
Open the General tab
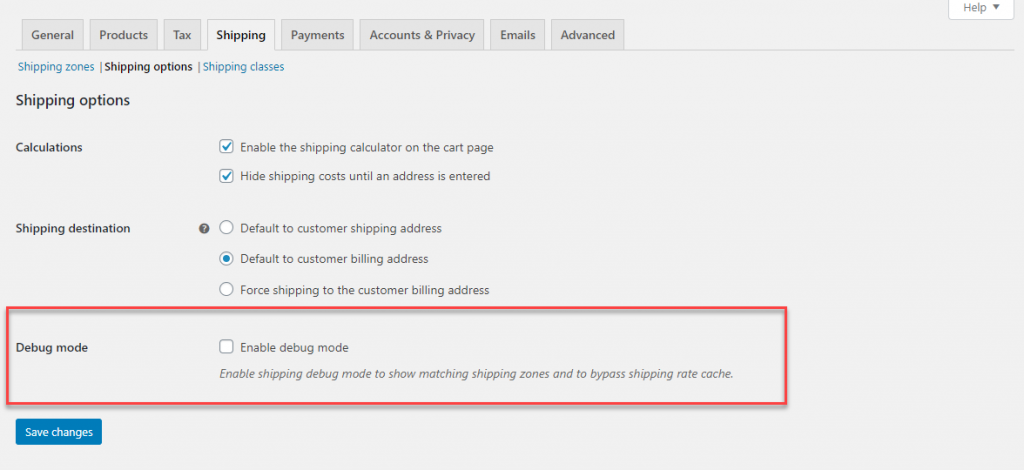pyautogui.click(x=53, y=35)
